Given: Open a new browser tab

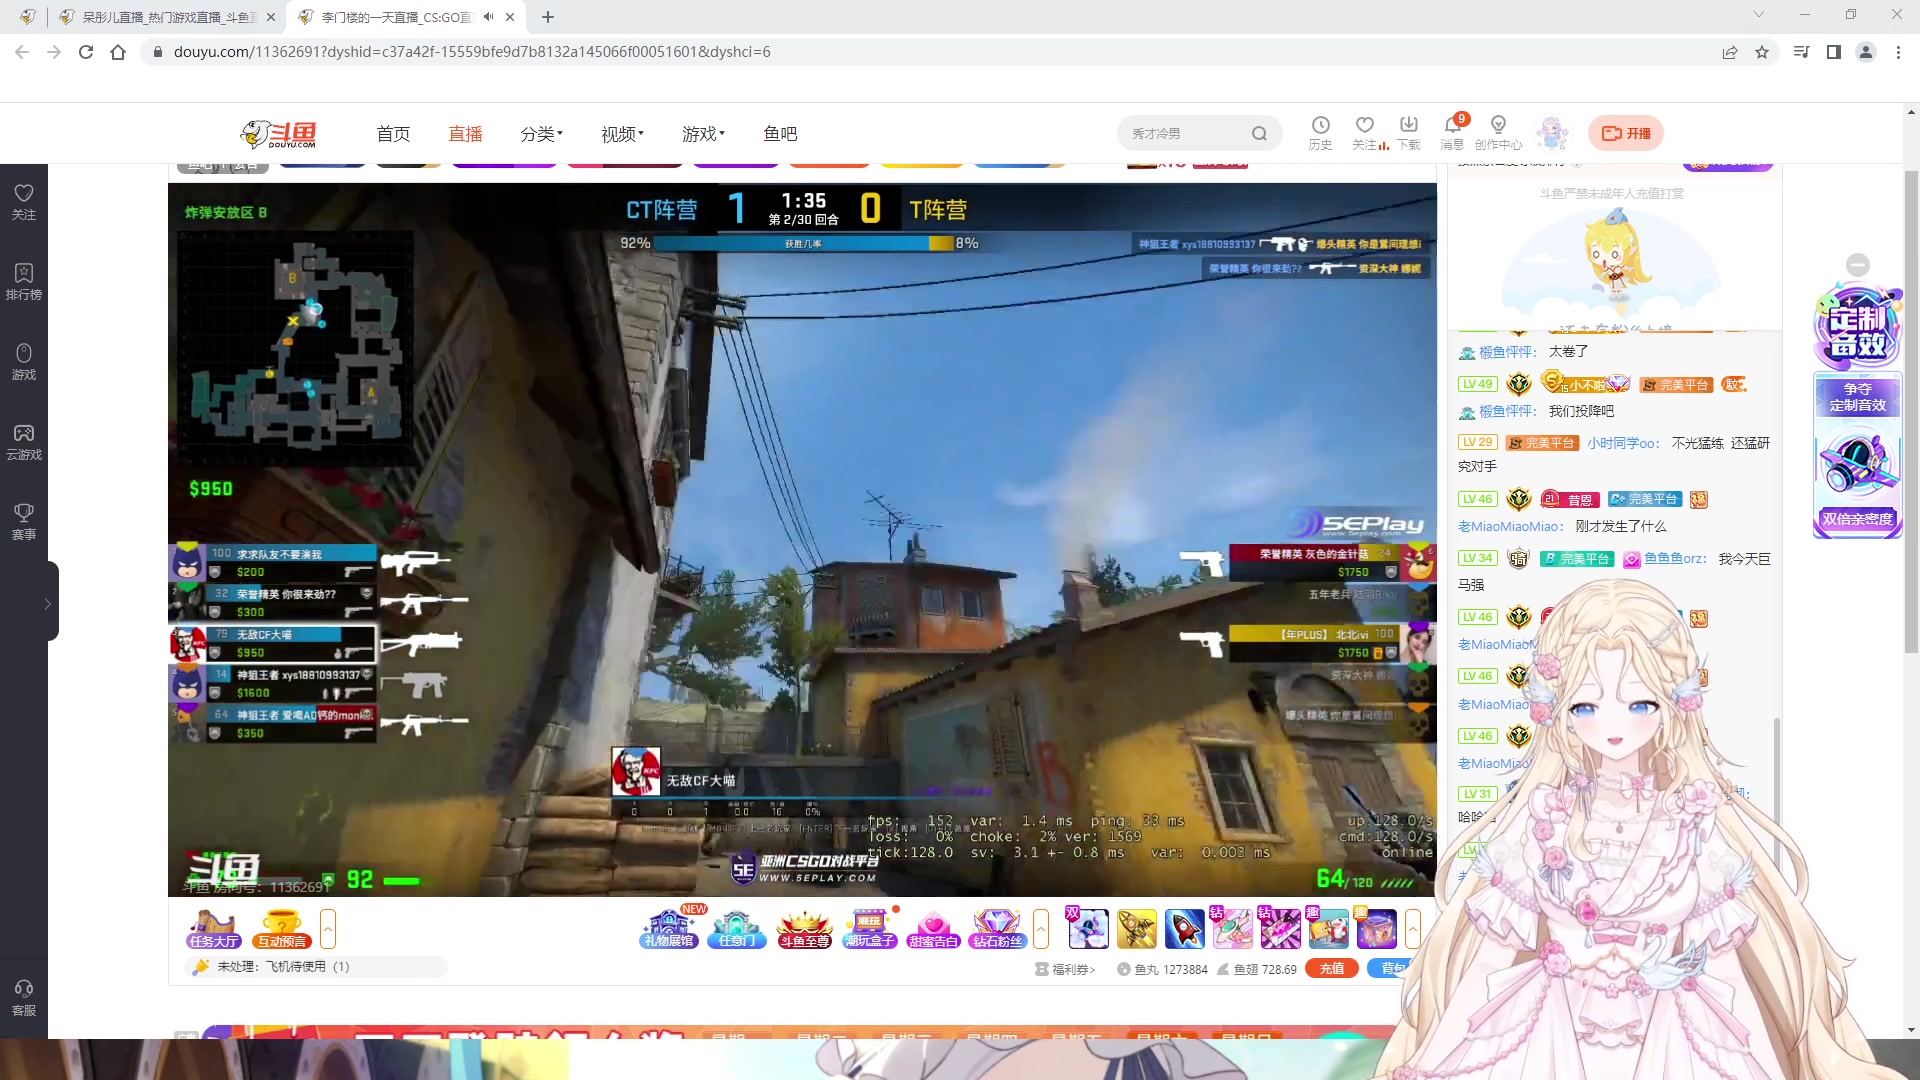Looking at the screenshot, I should (547, 17).
